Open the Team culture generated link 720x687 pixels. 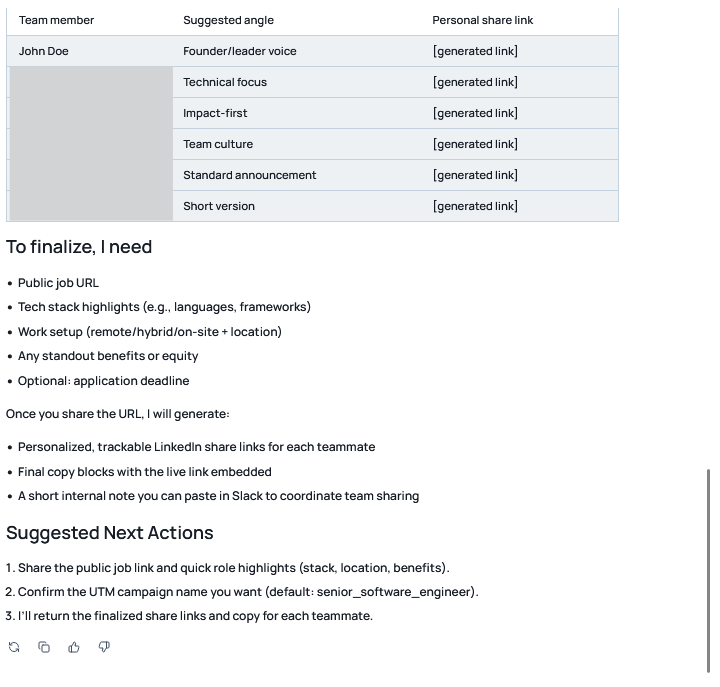pos(475,144)
